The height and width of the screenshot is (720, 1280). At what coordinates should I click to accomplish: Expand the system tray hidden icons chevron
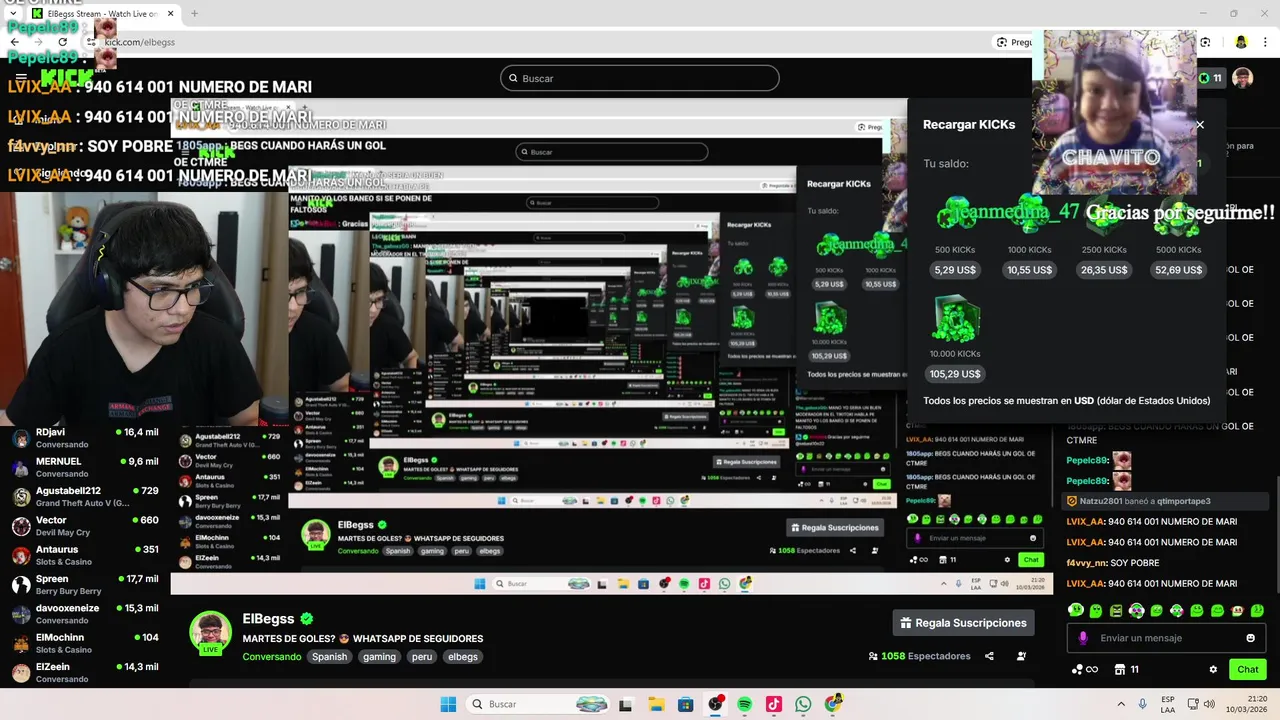(x=1120, y=704)
